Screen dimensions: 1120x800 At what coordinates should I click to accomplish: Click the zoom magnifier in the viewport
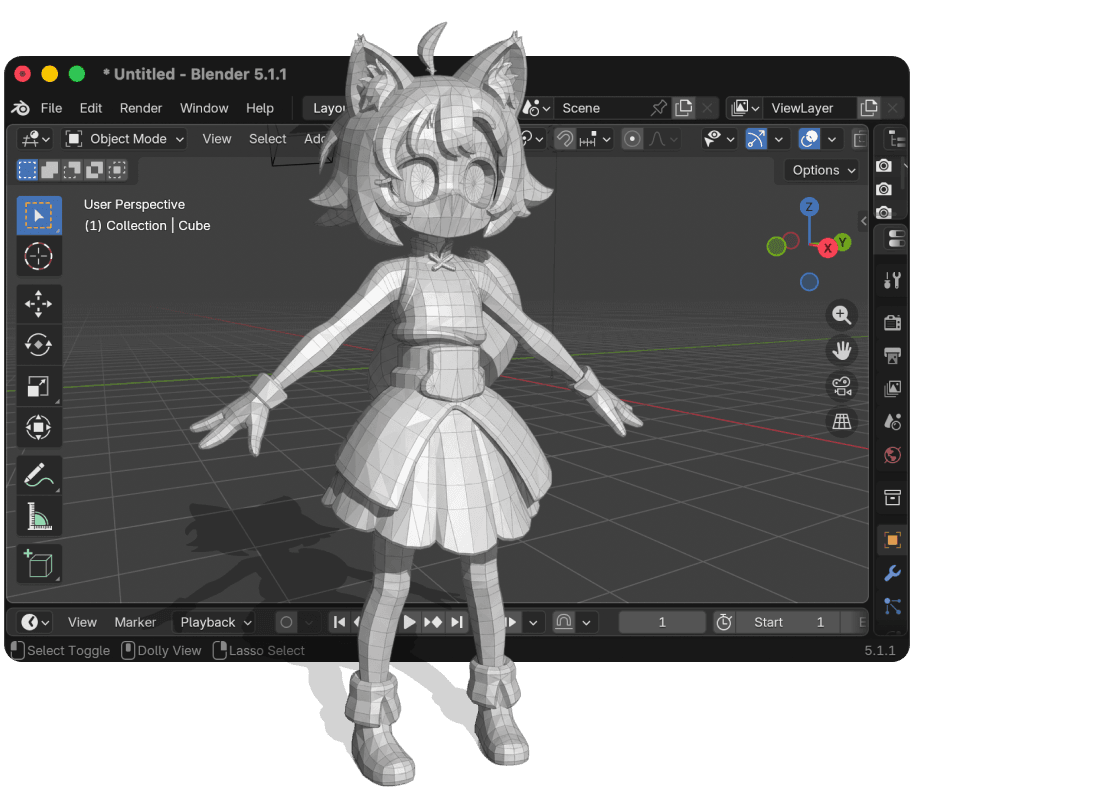click(841, 315)
